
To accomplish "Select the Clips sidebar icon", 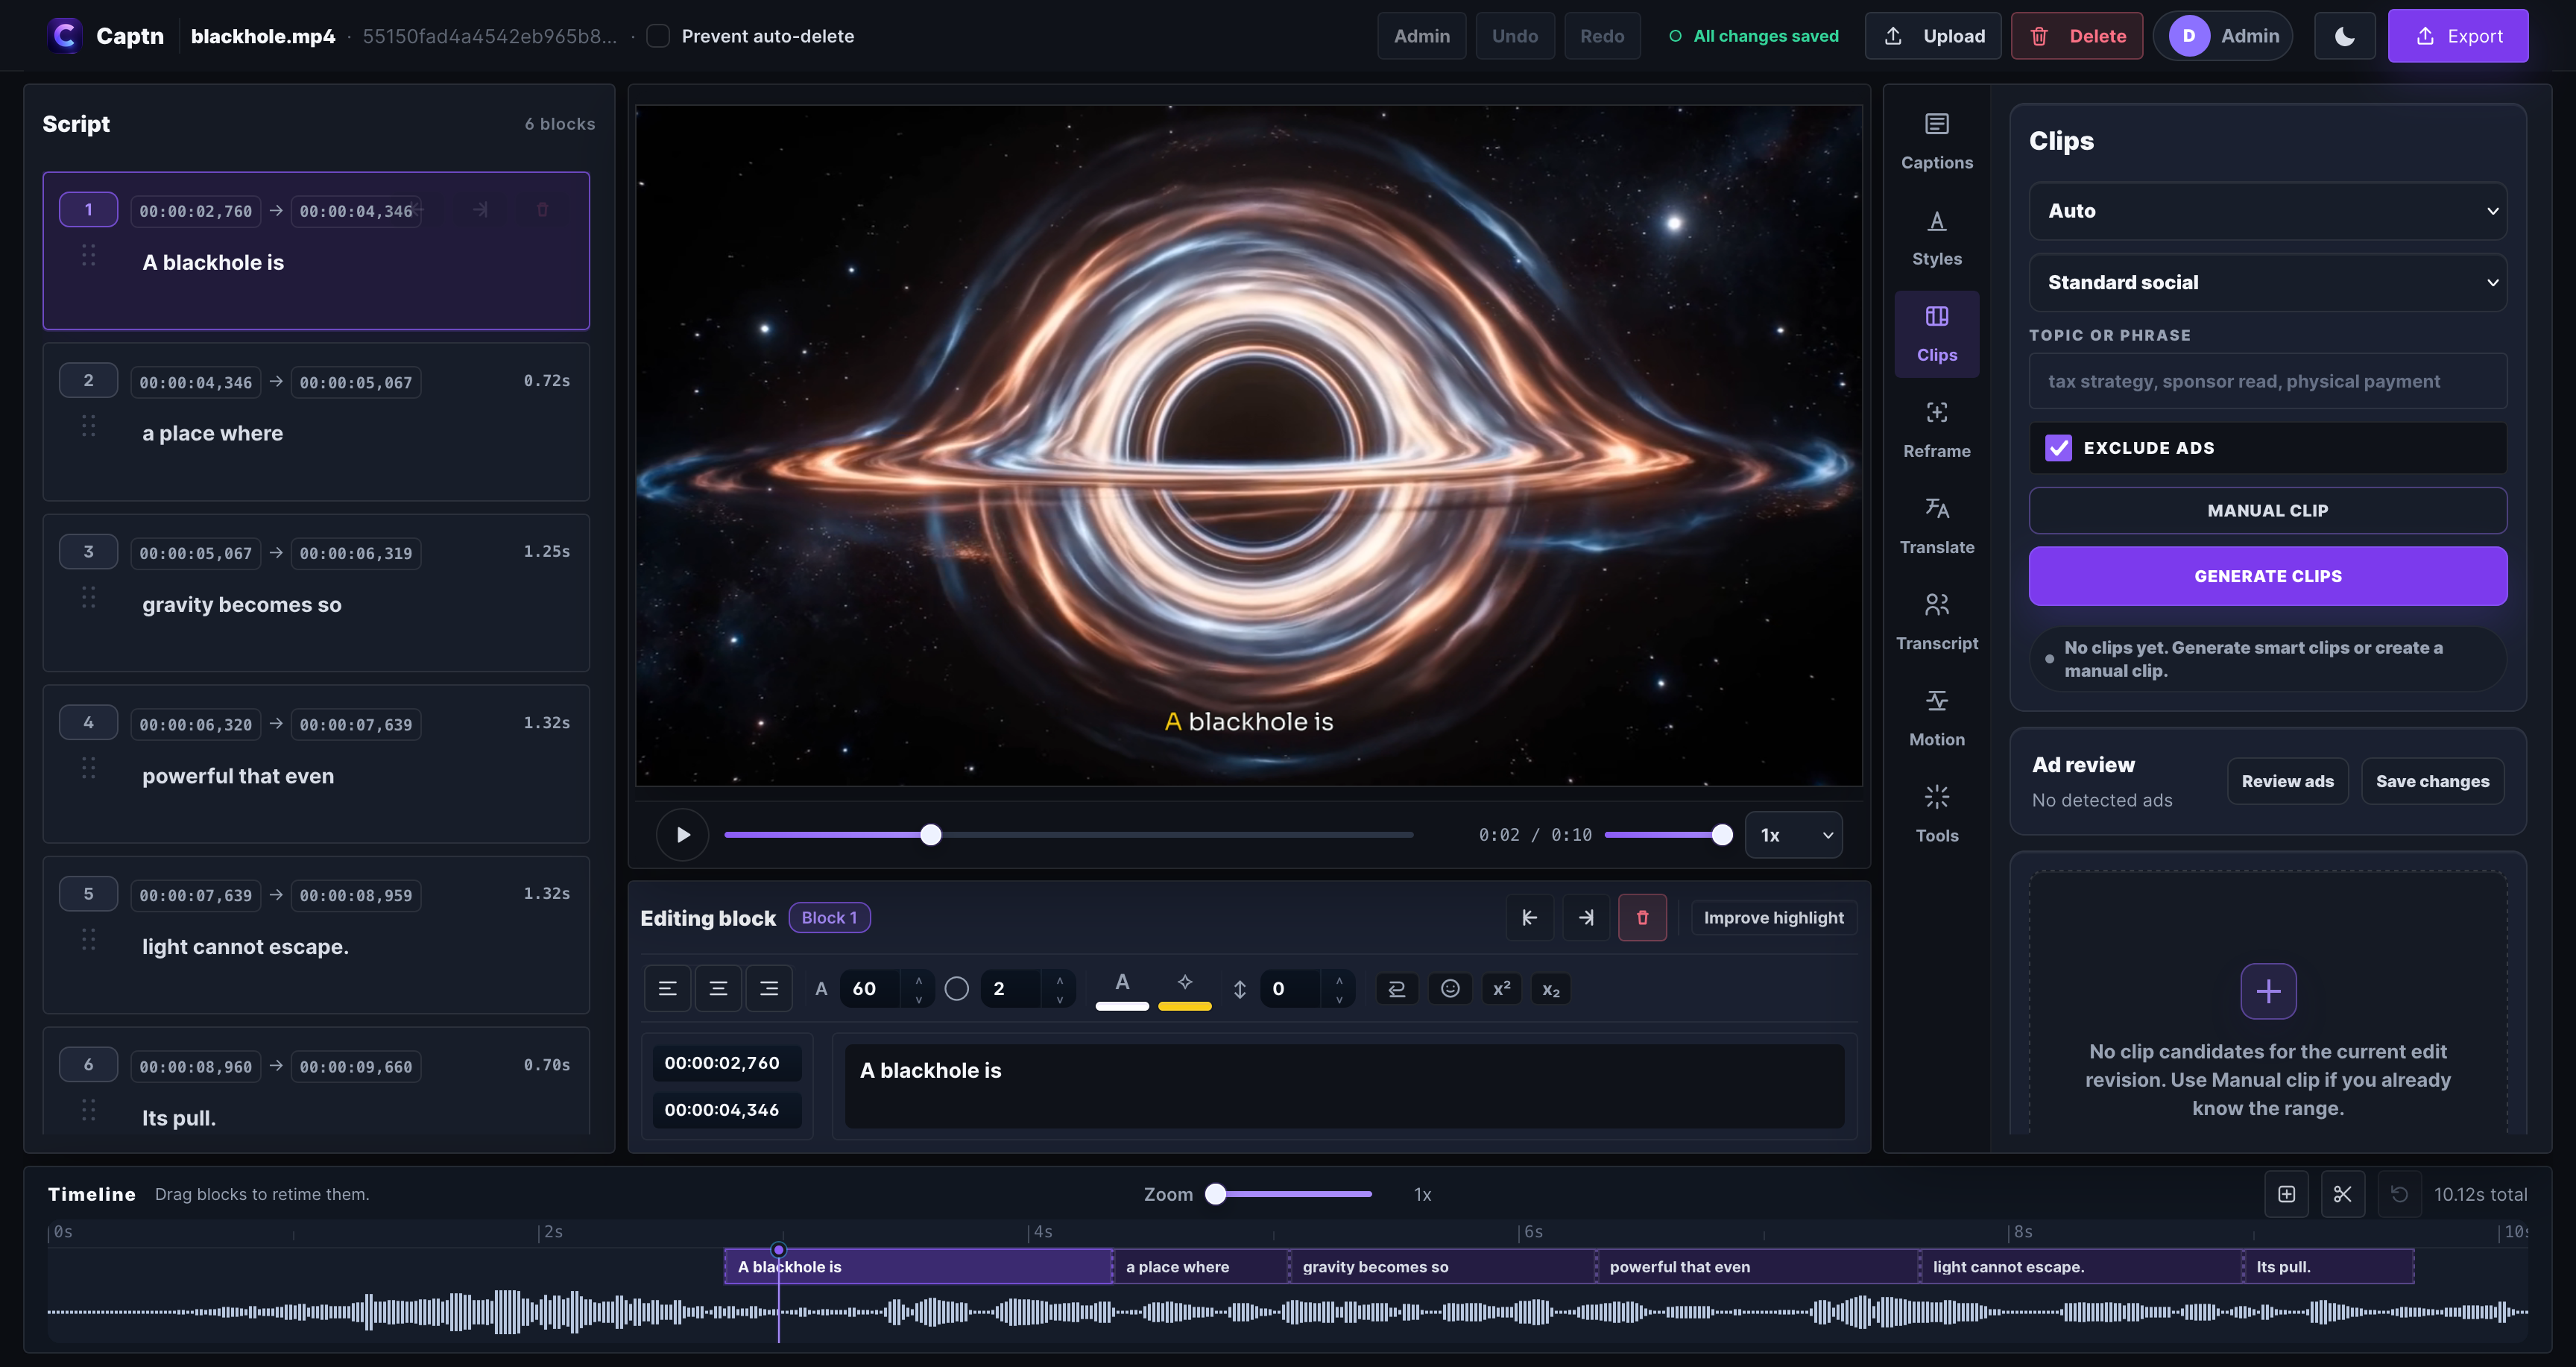I will pyautogui.click(x=1936, y=334).
